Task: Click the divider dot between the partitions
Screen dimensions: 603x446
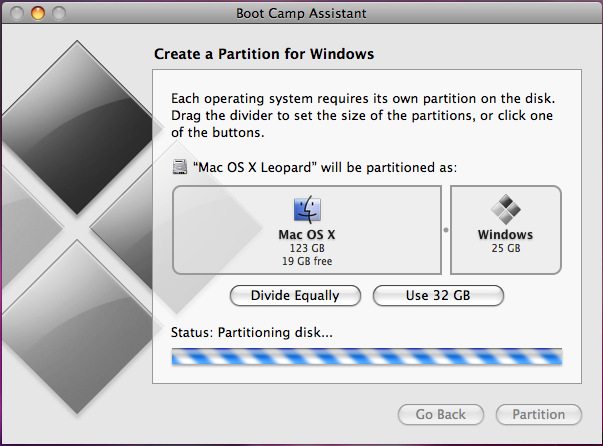Action: pyautogui.click(x=445, y=229)
